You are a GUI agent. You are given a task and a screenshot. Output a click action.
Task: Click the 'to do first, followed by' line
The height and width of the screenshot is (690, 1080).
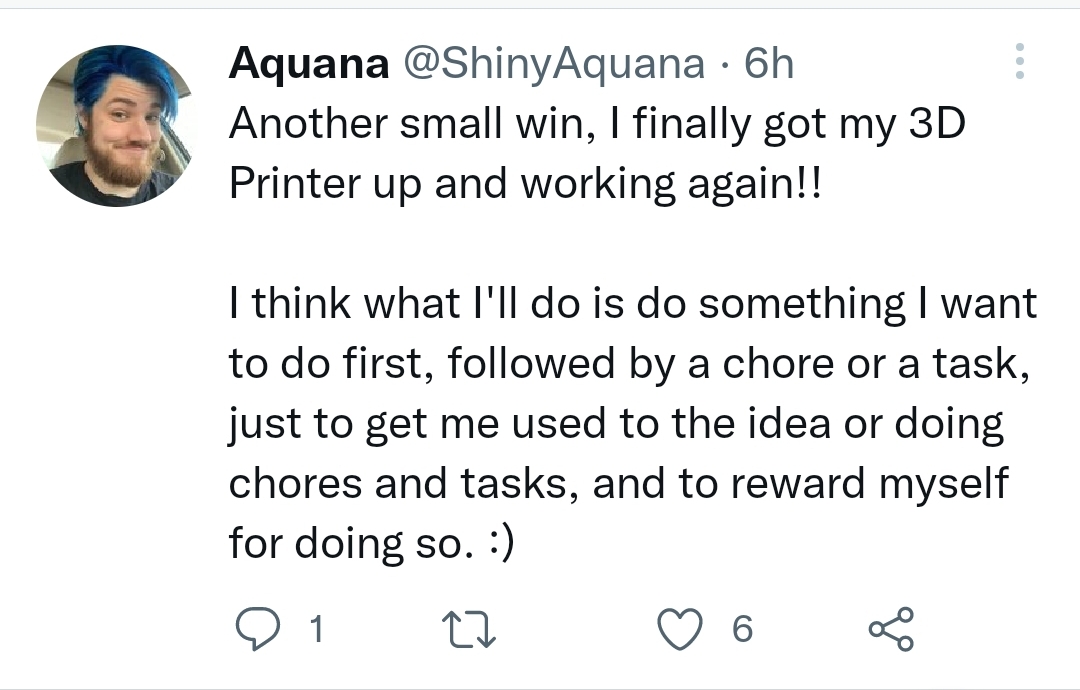click(x=630, y=364)
